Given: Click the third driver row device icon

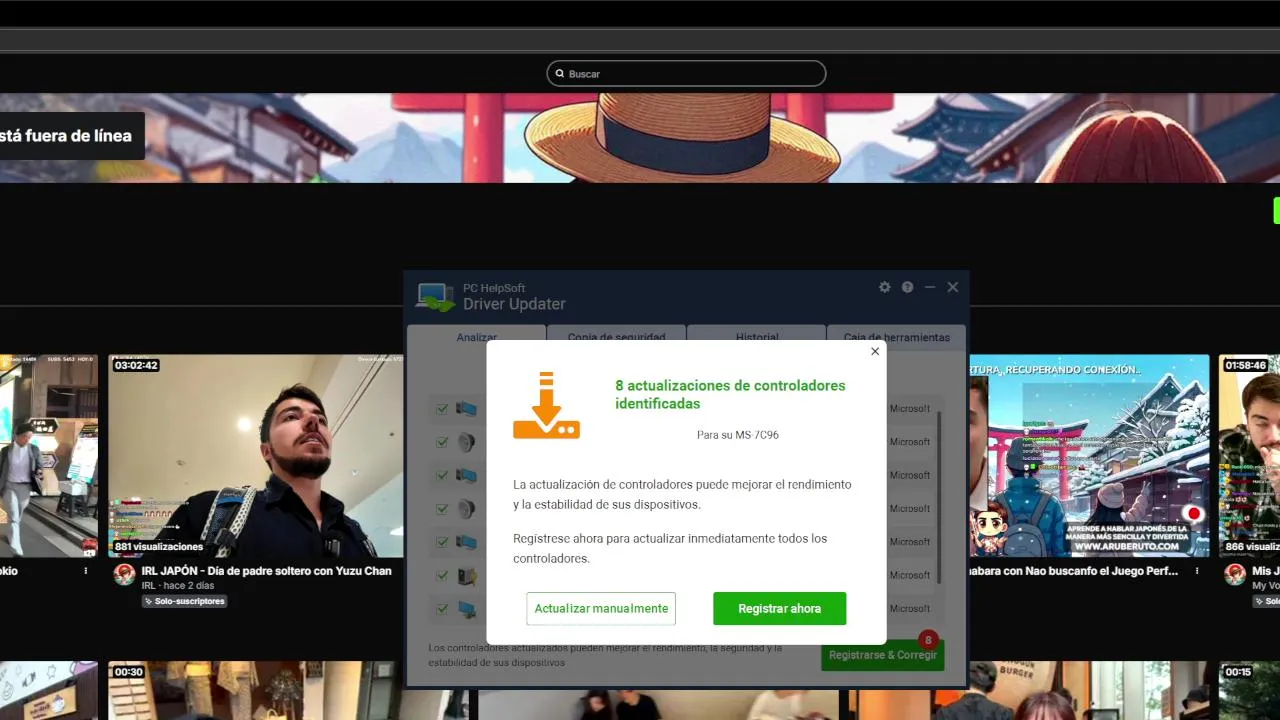Looking at the screenshot, I should coord(466,475).
